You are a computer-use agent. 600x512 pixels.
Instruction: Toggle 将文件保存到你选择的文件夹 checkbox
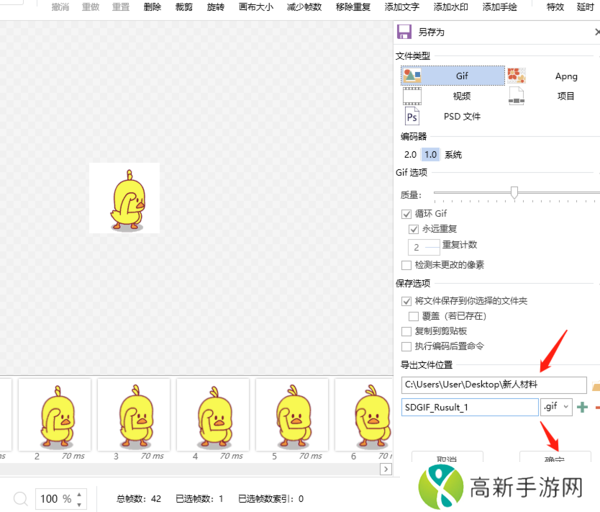(406, 301)
